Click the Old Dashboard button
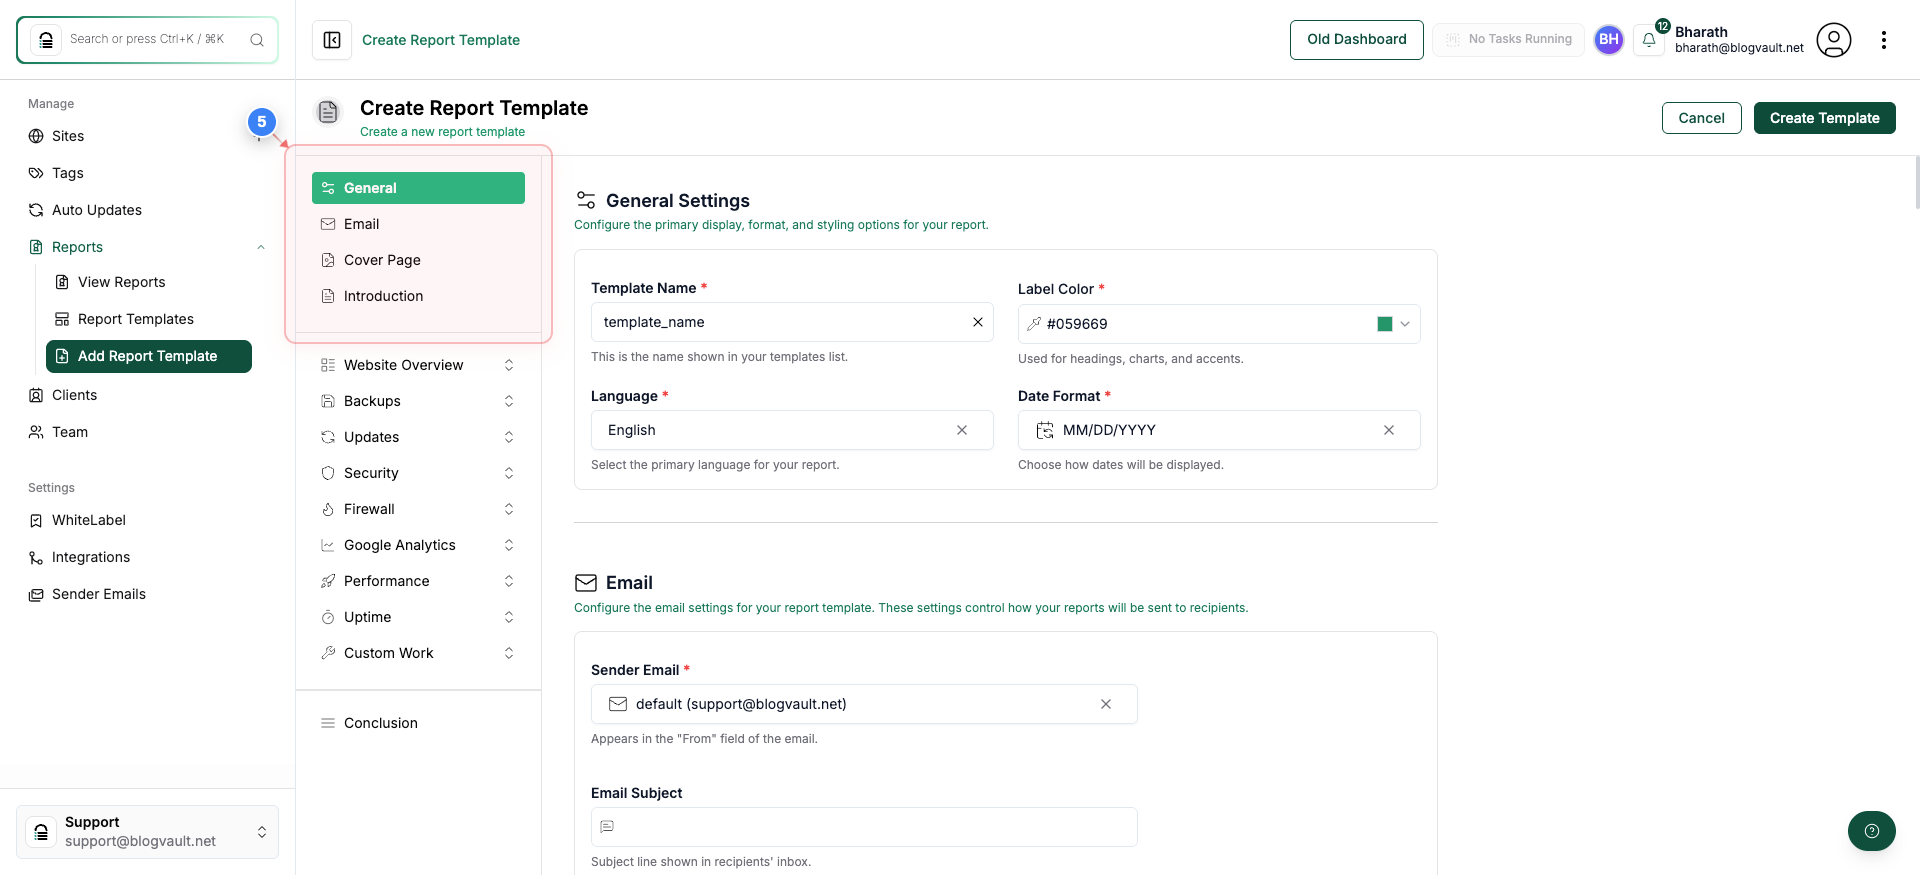 point(1357,40)
